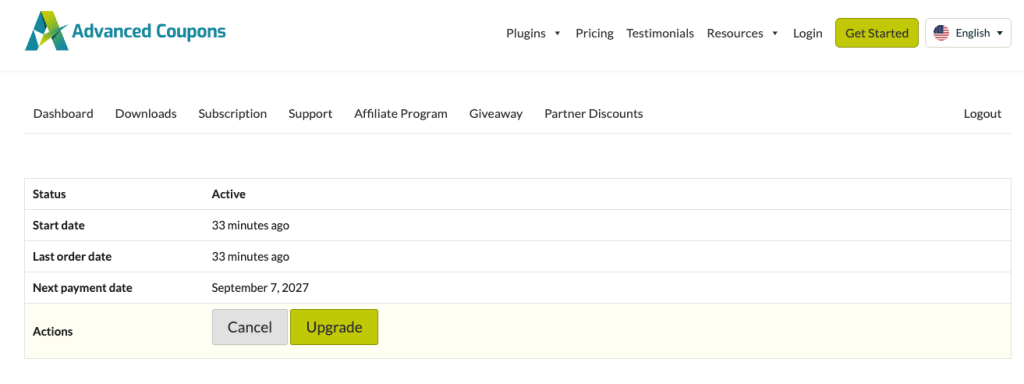Click the Get Started button

tap(876, 33)
